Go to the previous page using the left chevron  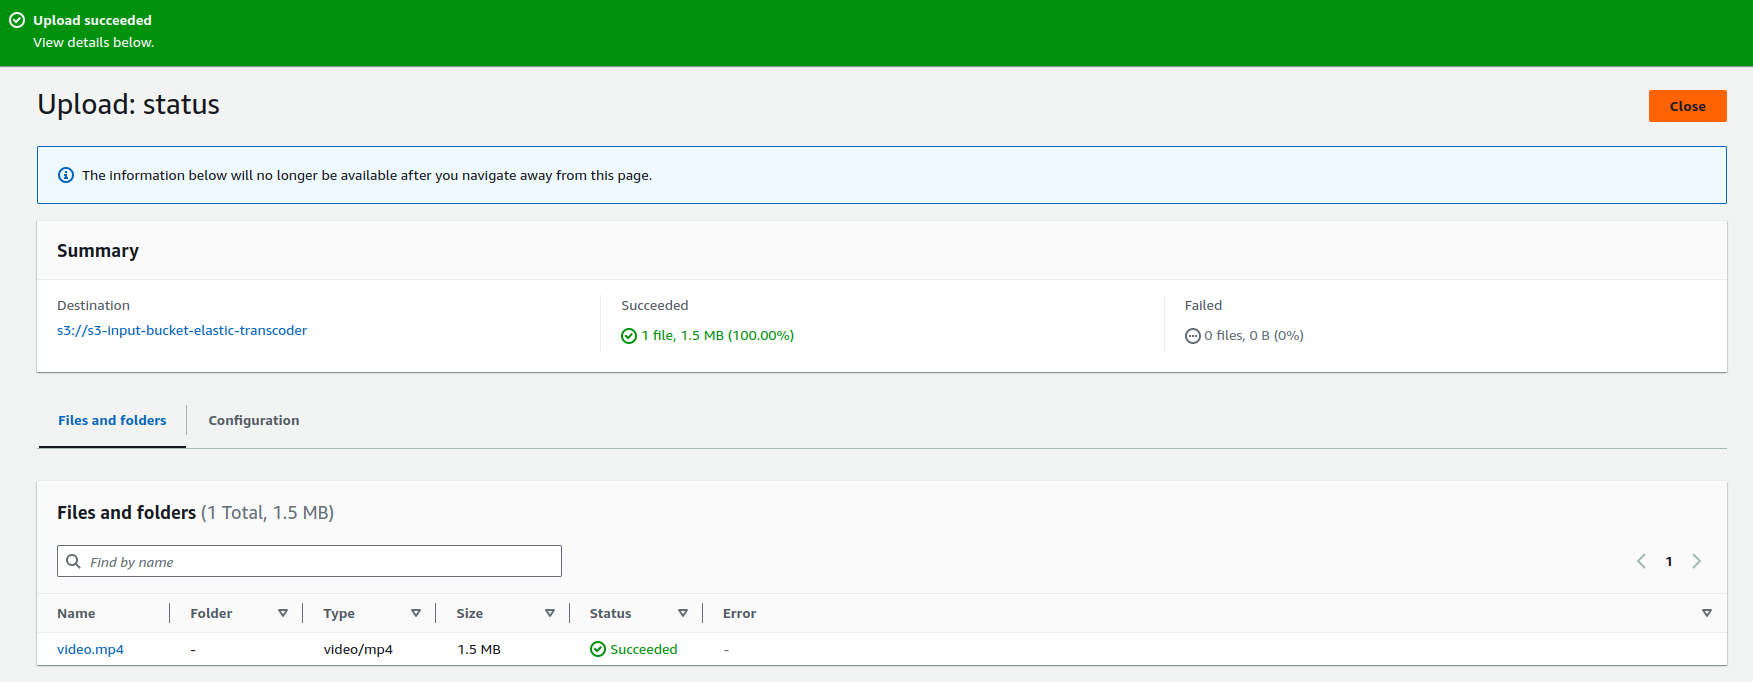pos(1641,561)
